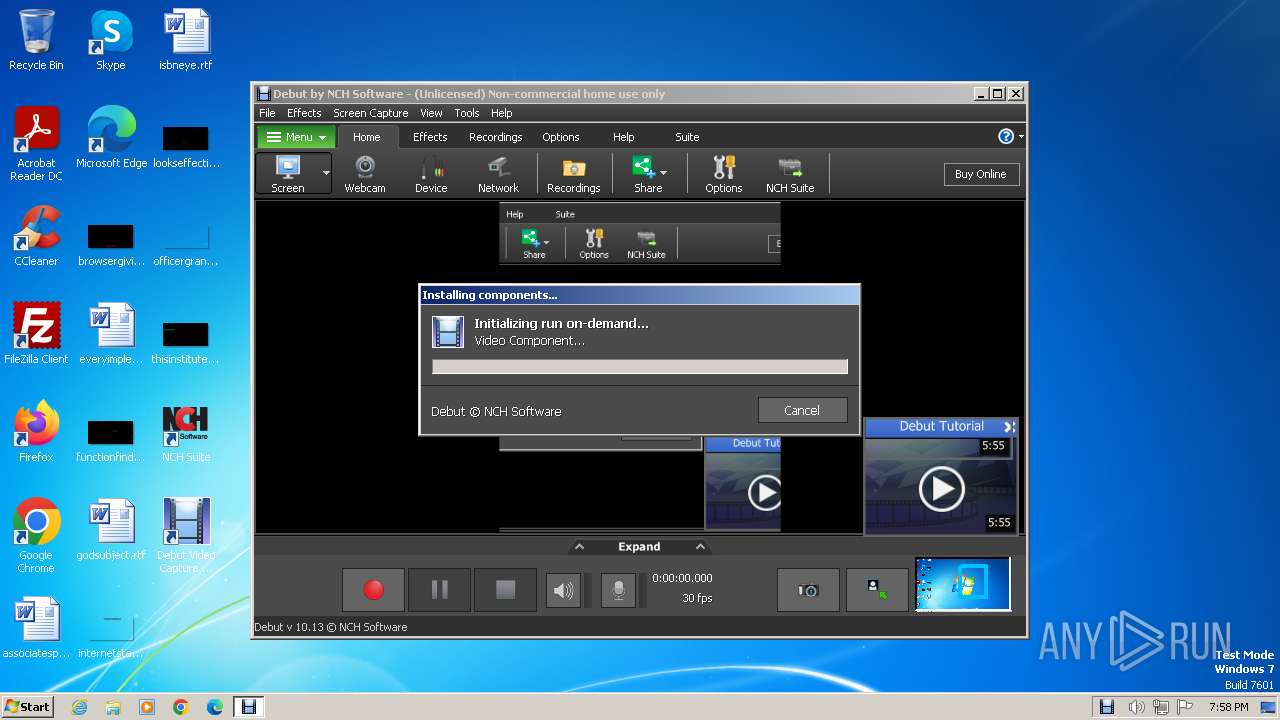Open the FileZilla Client desktop shortcut
This screenshot has width=1280, height=720.
point(36,334)
